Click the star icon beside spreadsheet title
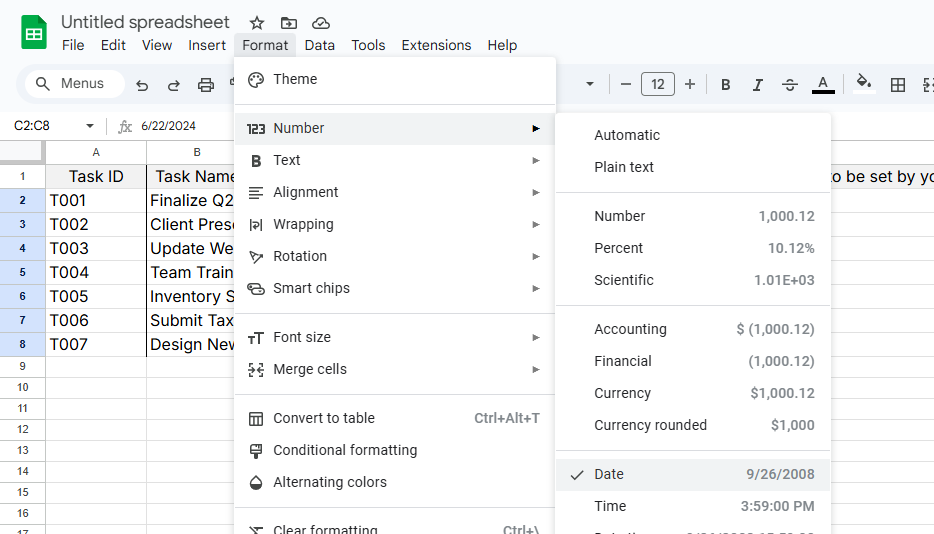 (257, 23)
